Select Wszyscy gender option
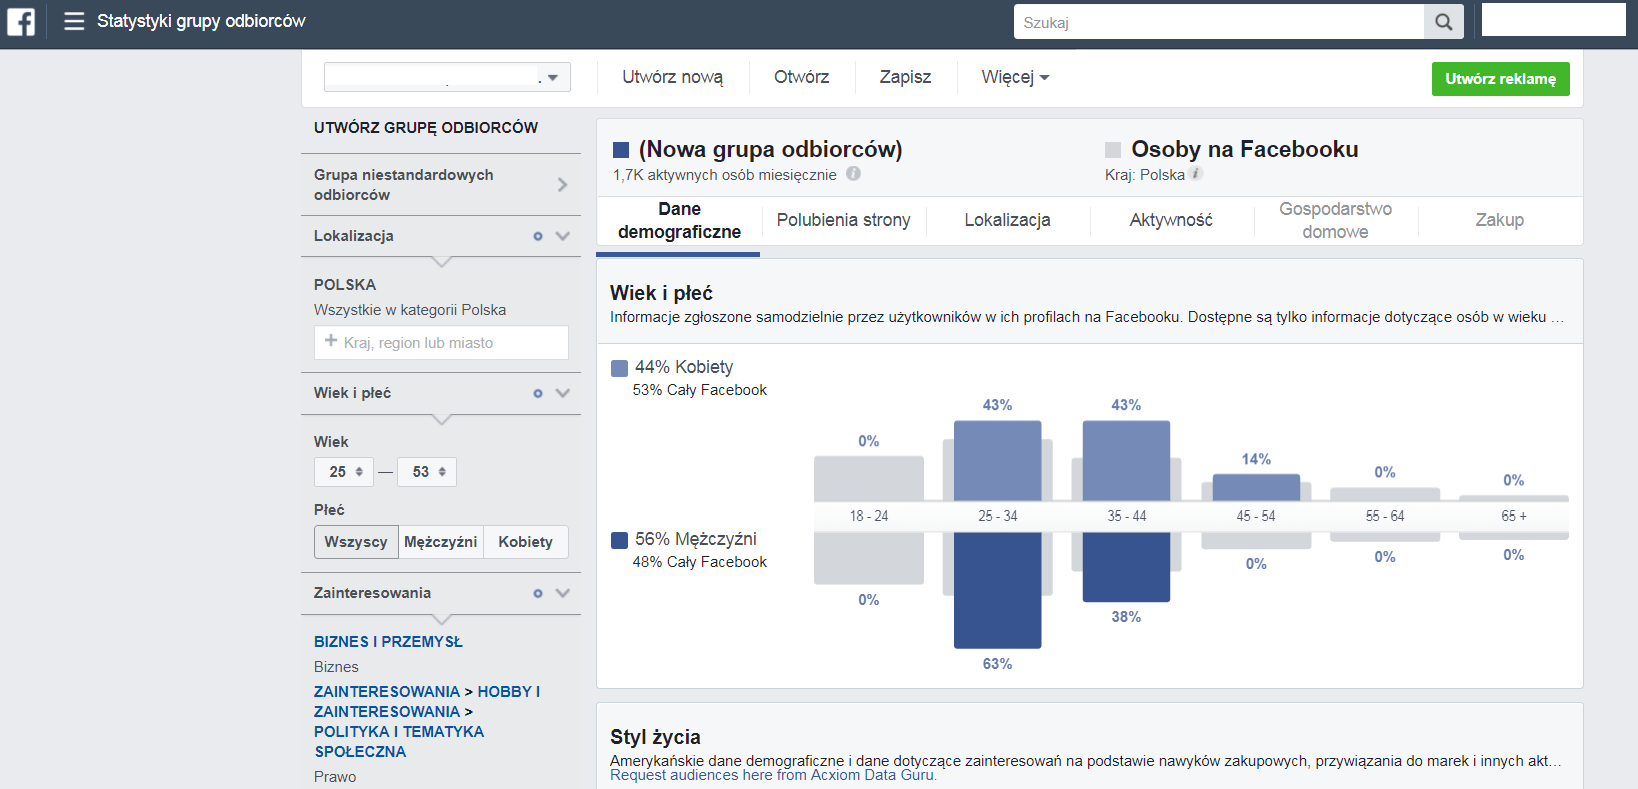 click(x=356, y=542)
